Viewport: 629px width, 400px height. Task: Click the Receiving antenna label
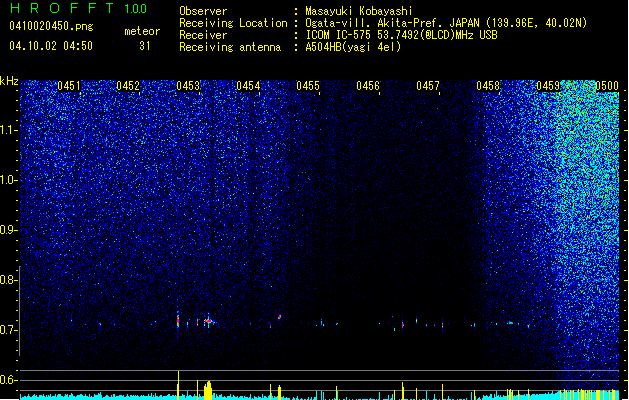(230, 47)
